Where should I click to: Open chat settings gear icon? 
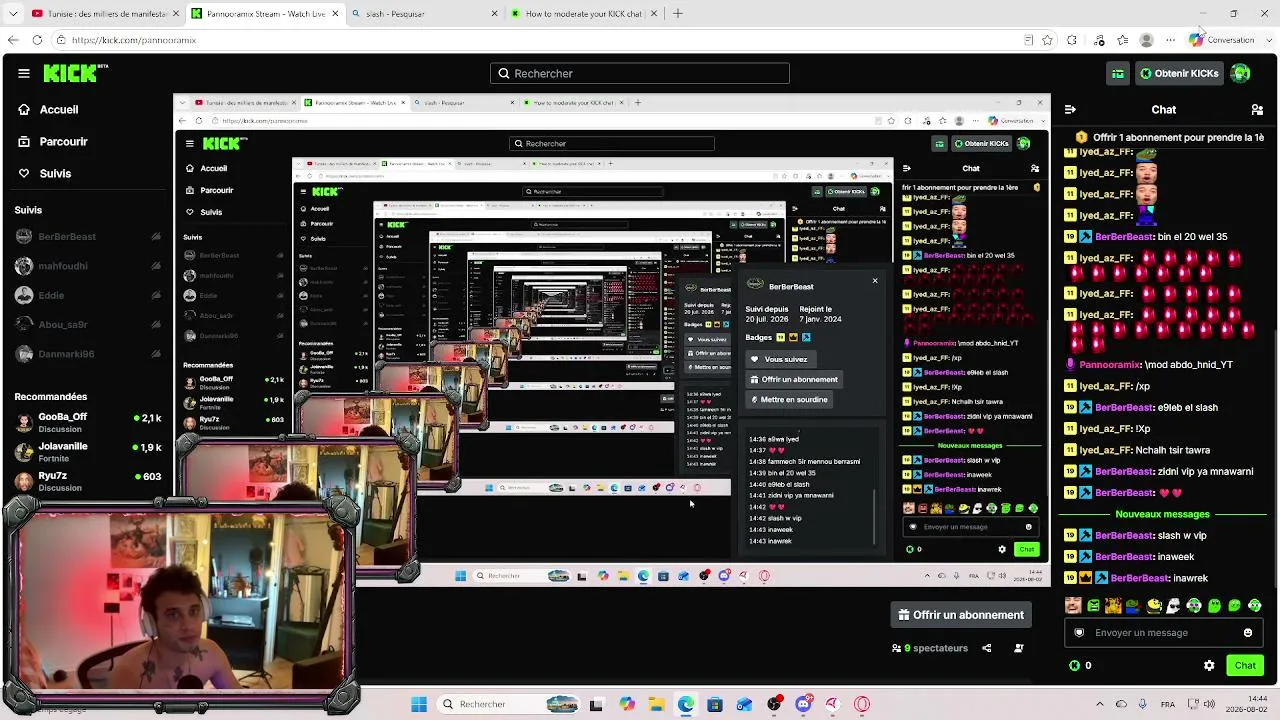[x=1209, y=665]
